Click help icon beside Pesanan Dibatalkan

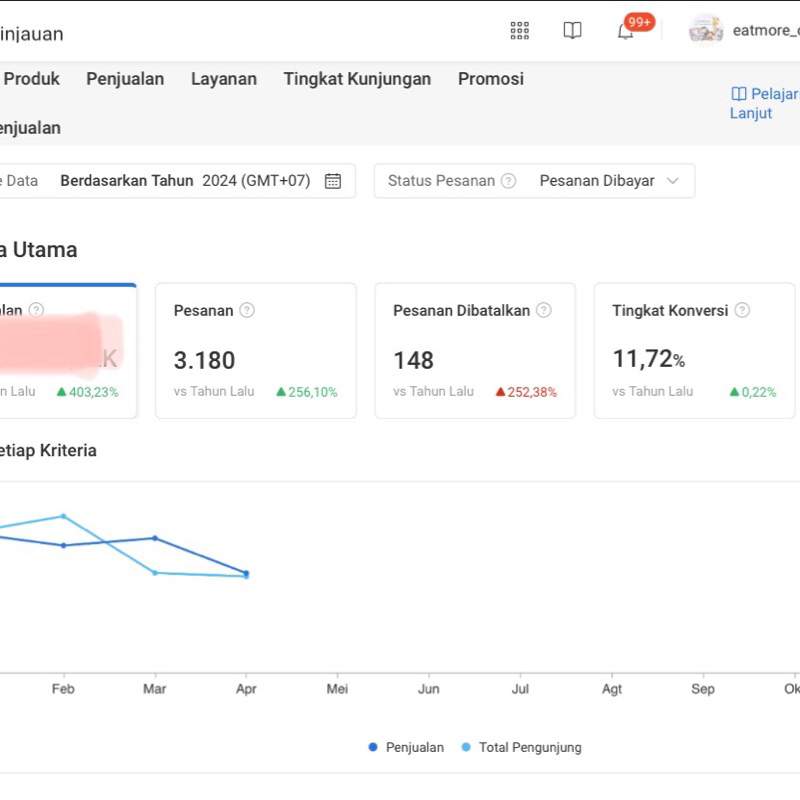coord(544,310)
